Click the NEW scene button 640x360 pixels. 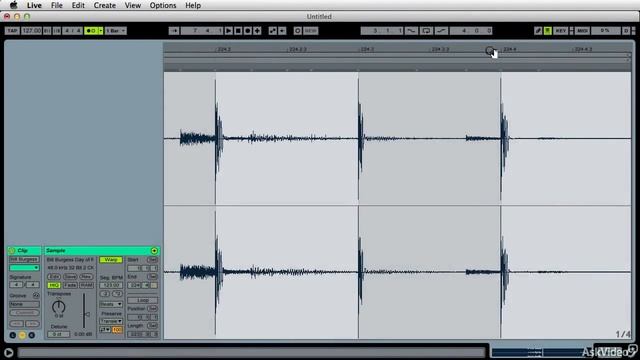311,31
